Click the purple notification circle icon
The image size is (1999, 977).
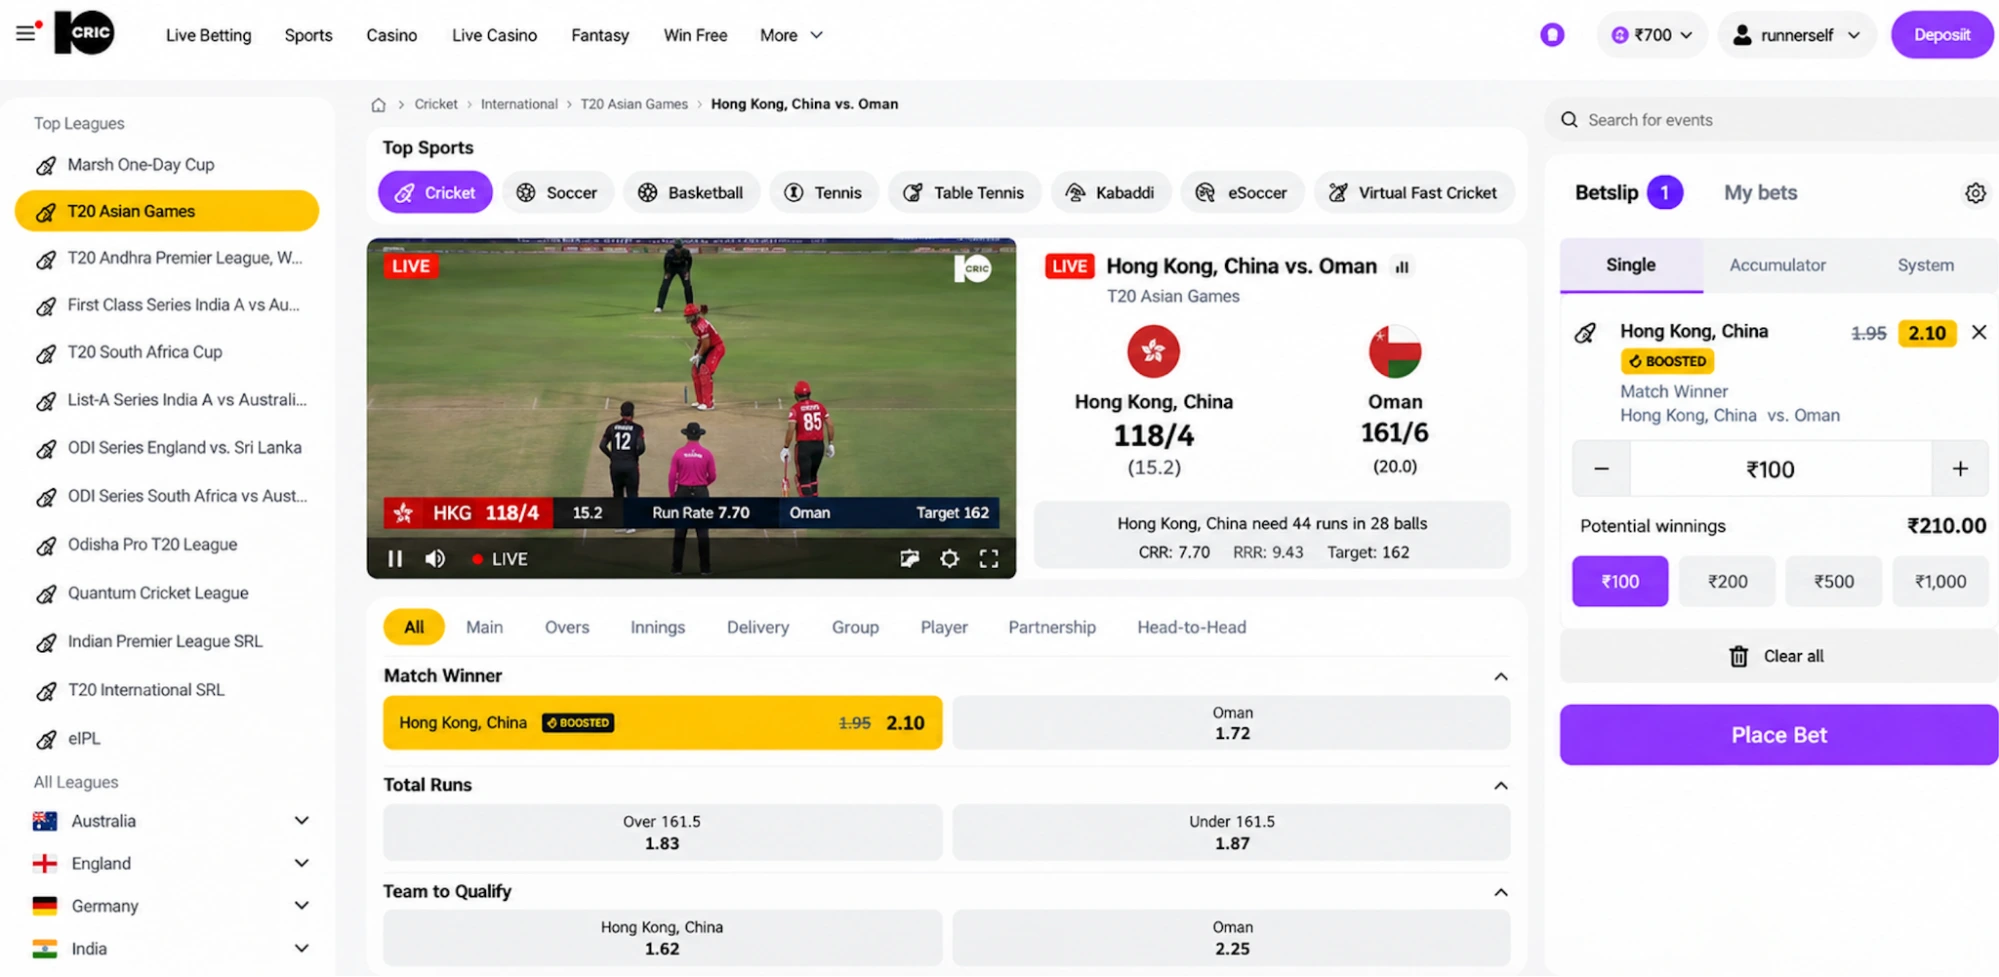coord(1552,35)
